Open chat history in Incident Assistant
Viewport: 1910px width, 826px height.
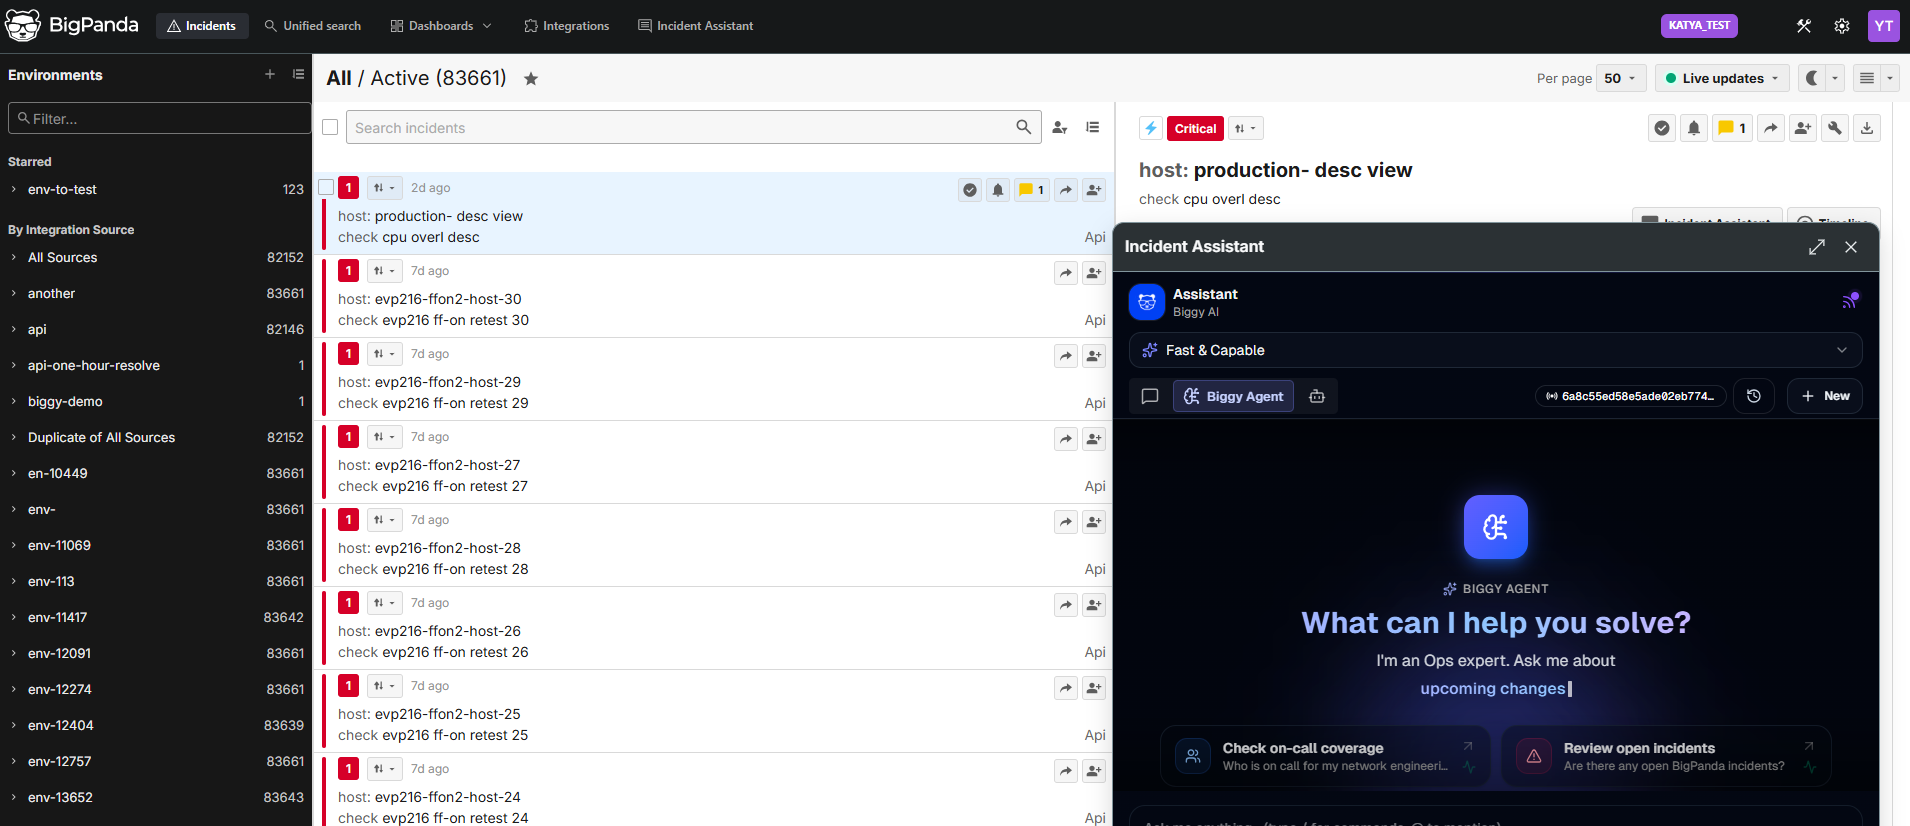pyautogui.click(x=1754, y=396)
